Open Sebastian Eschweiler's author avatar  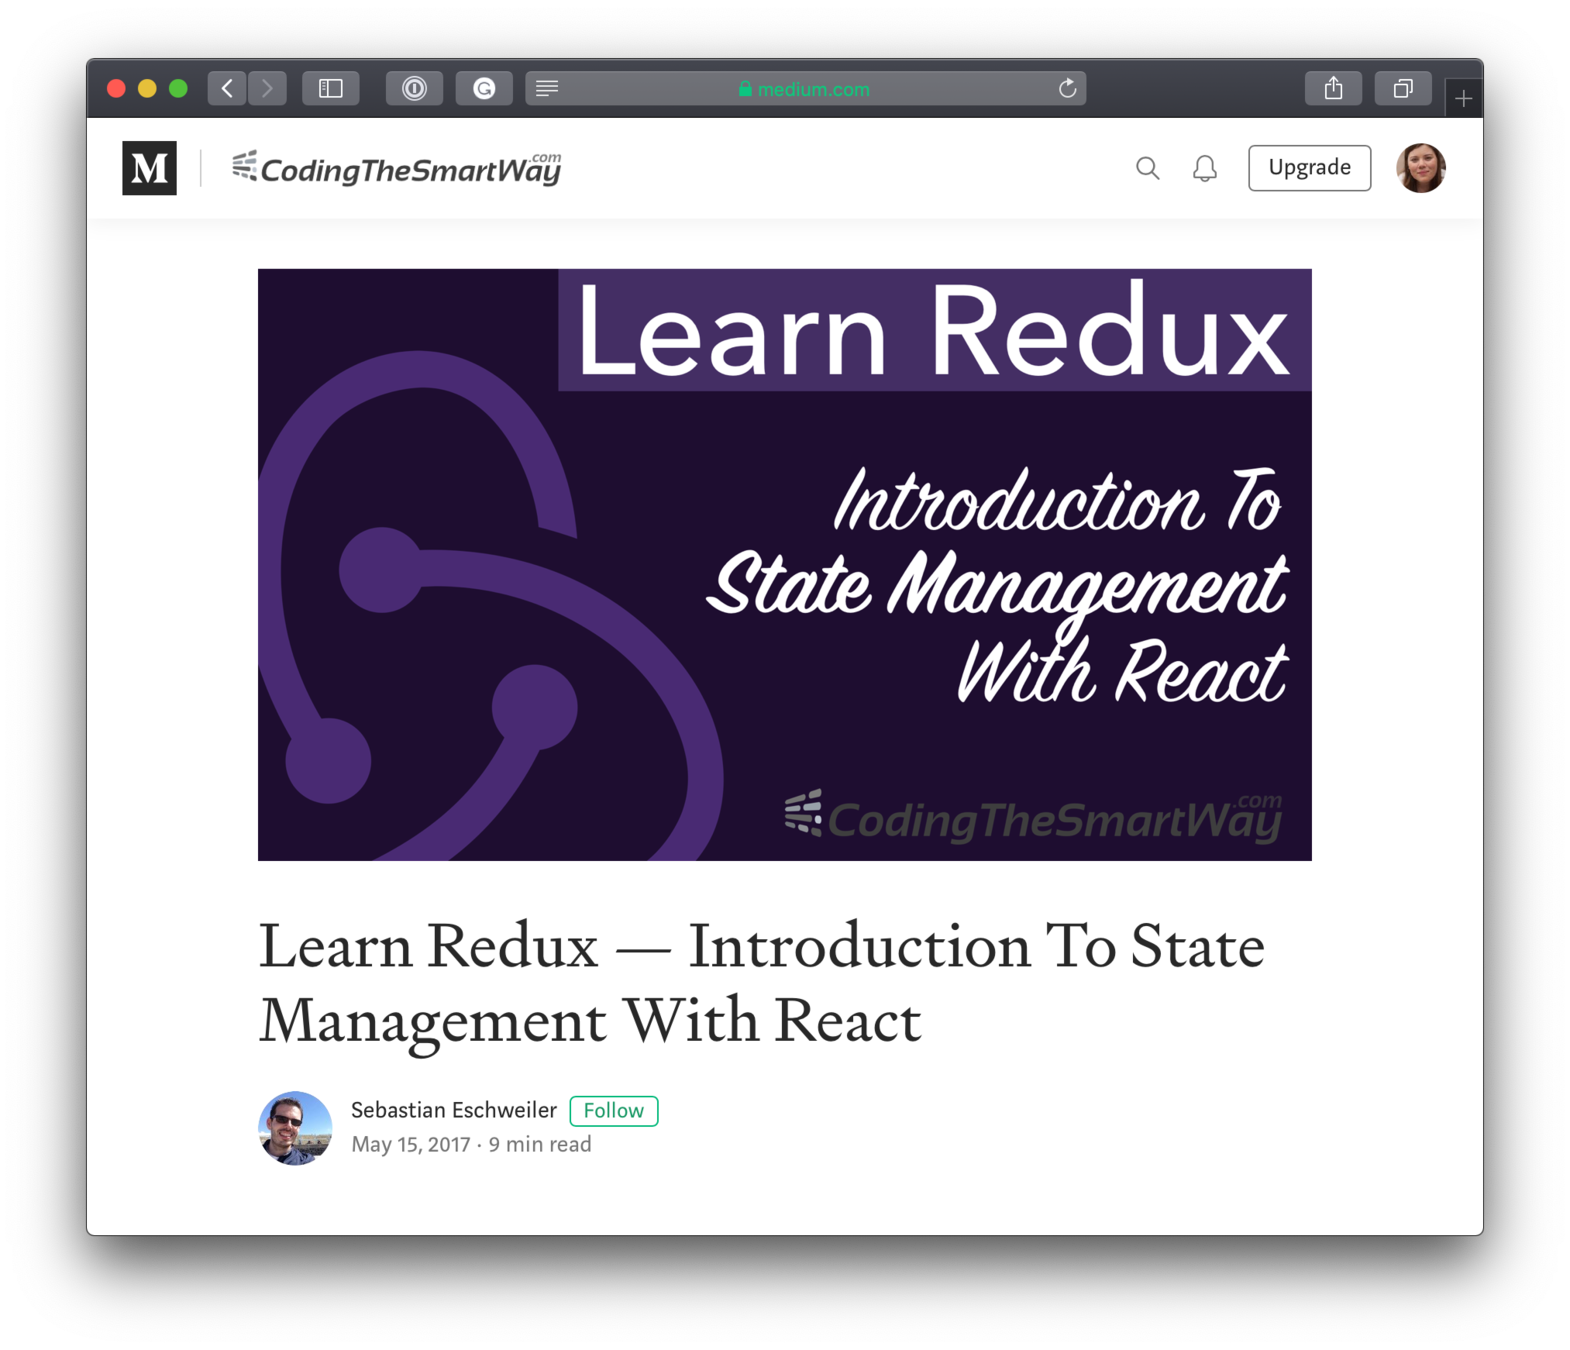pos(295,1128)
